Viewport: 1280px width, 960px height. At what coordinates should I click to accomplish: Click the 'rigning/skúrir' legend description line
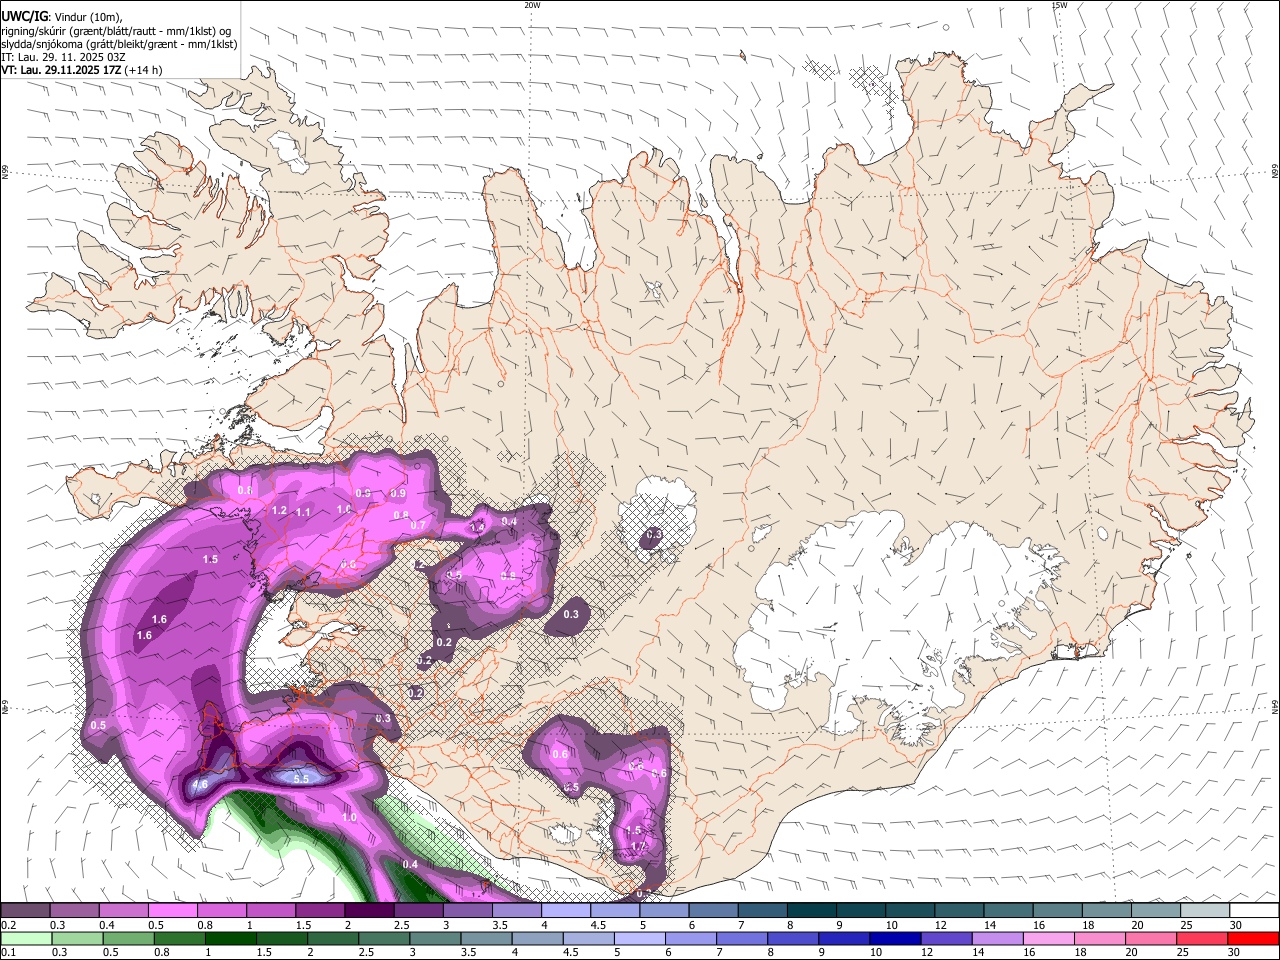[116, 30]
